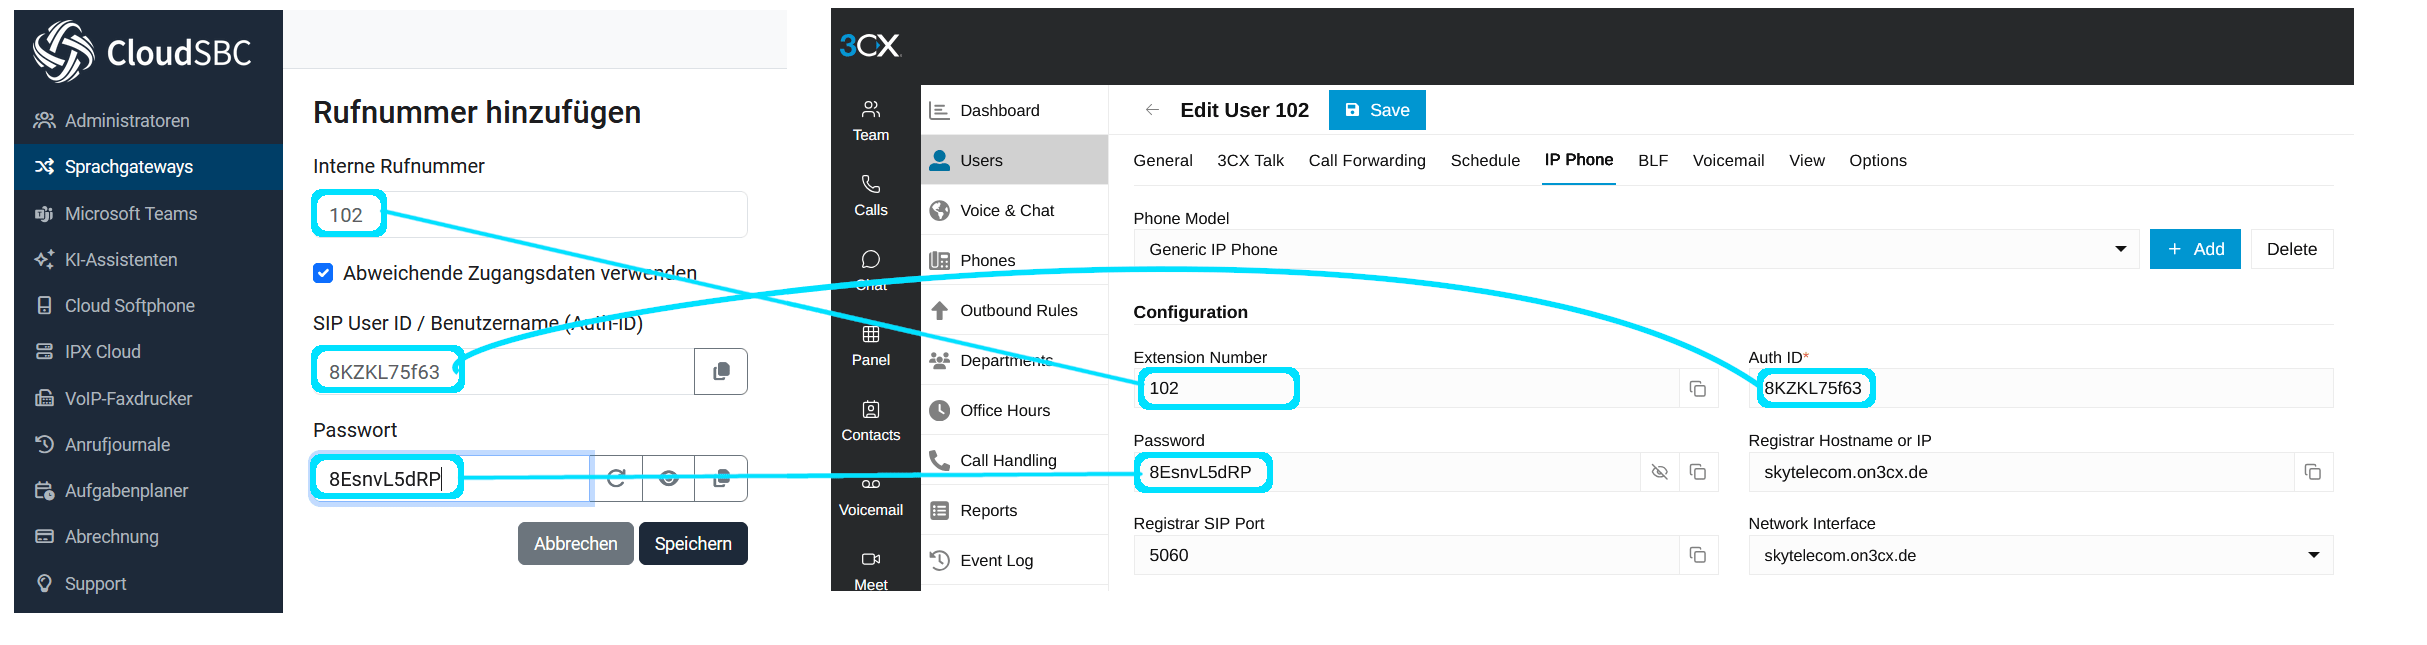Switch to the Call Forwarding tab
The image size is (2427, 645).
[x=1367, y=160]
